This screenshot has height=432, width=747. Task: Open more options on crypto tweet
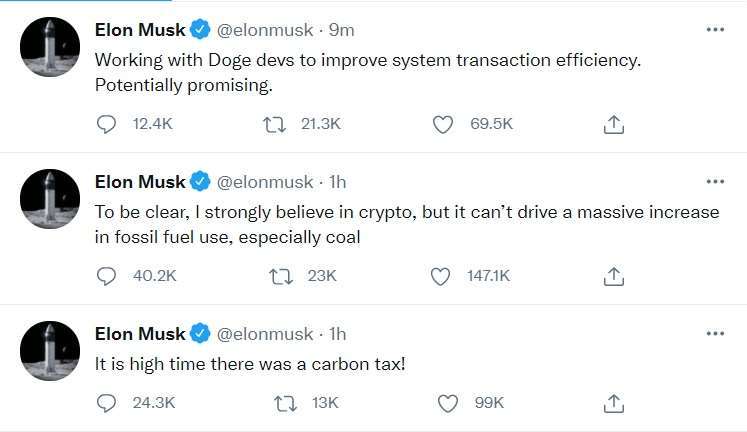[x=715, y=181]
